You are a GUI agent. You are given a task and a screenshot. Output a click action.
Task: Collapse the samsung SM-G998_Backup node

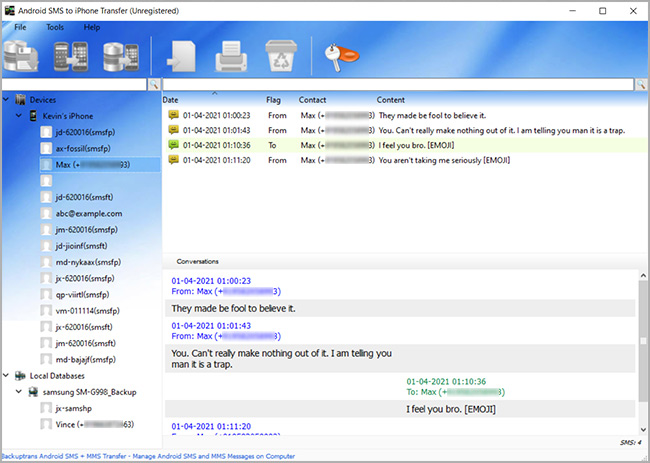coord(18,391)
